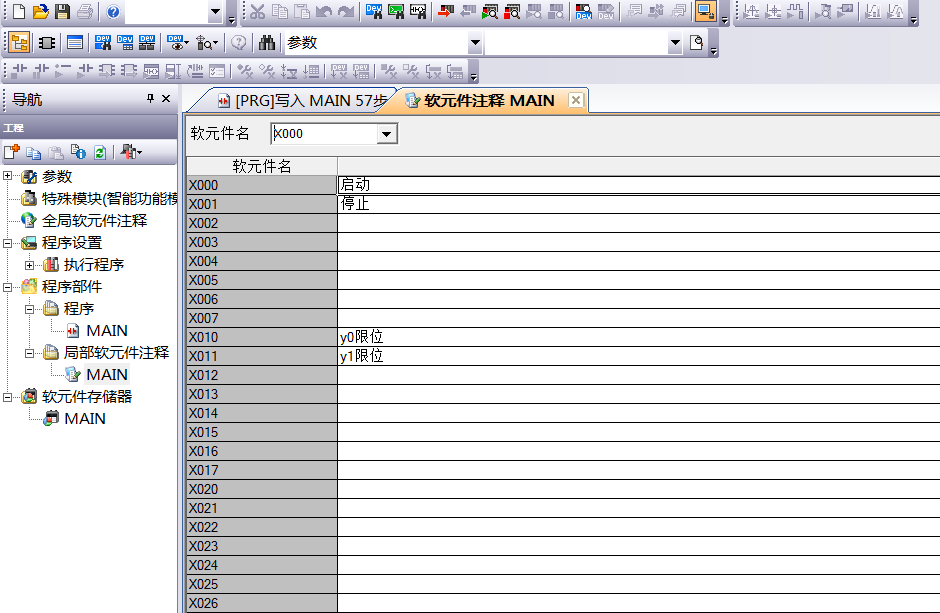Click the Save project floppy disk icon
Viewport: 940px width, 613px height.
click(x=62, y=12)
